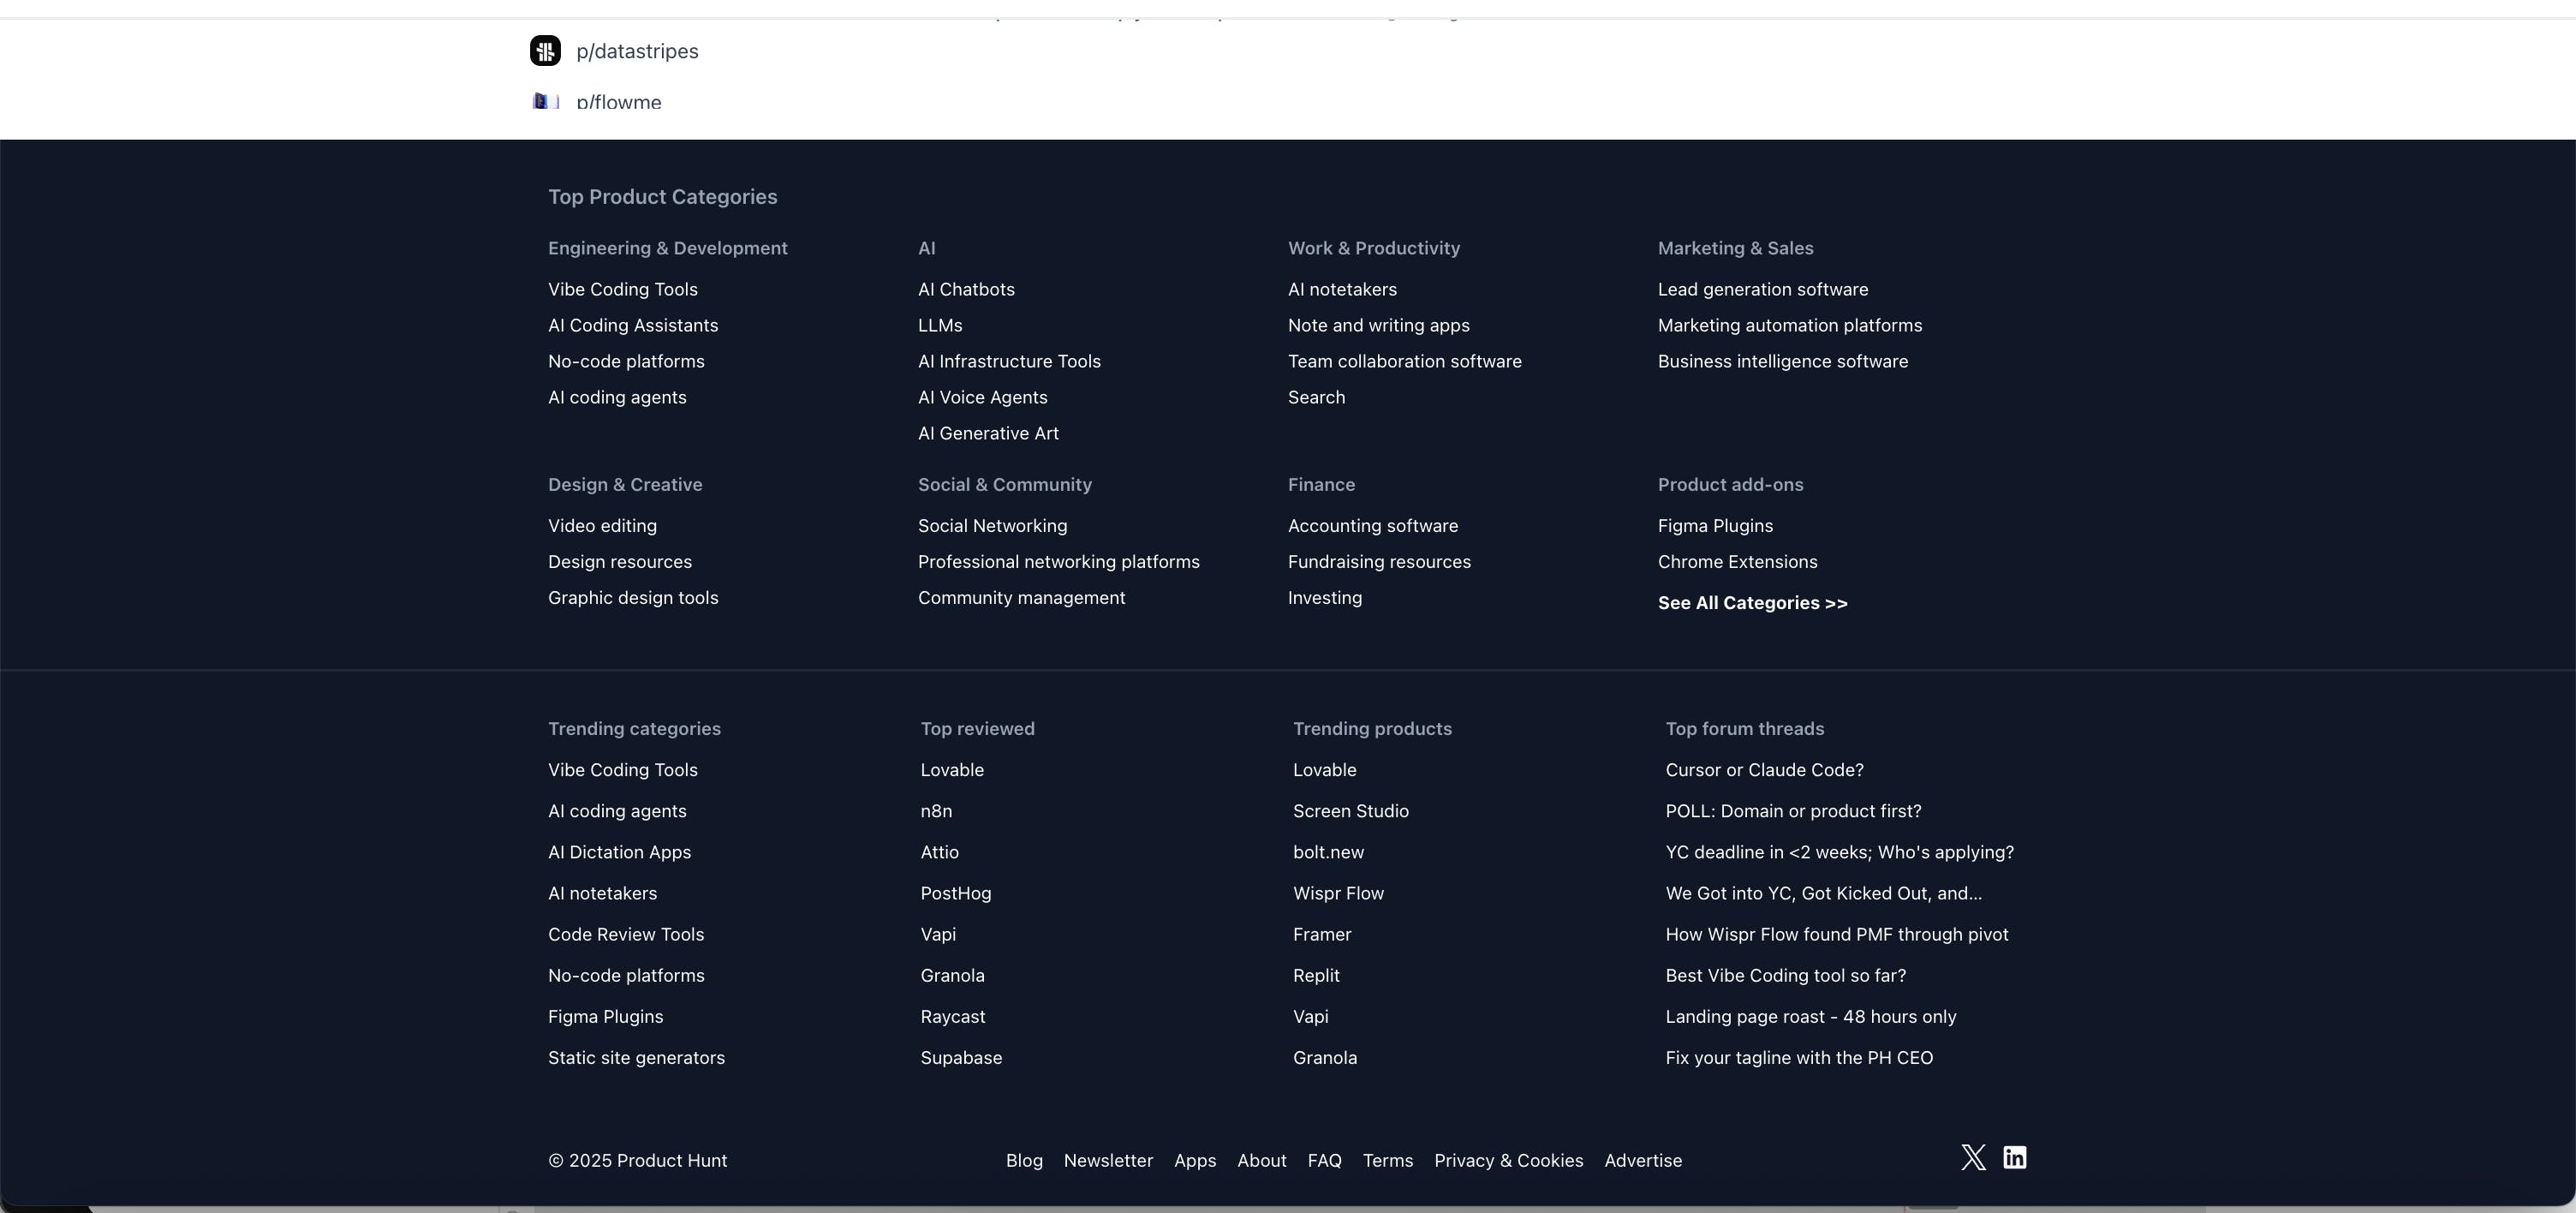
Task: Open POLL: Domain or product first? thread
Action: pos(1793,811)
